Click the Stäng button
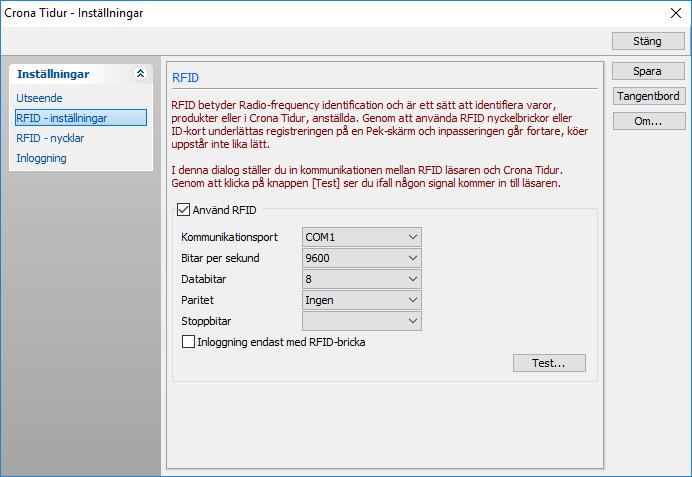Screen dimensions: 692x477 [648, 41]
